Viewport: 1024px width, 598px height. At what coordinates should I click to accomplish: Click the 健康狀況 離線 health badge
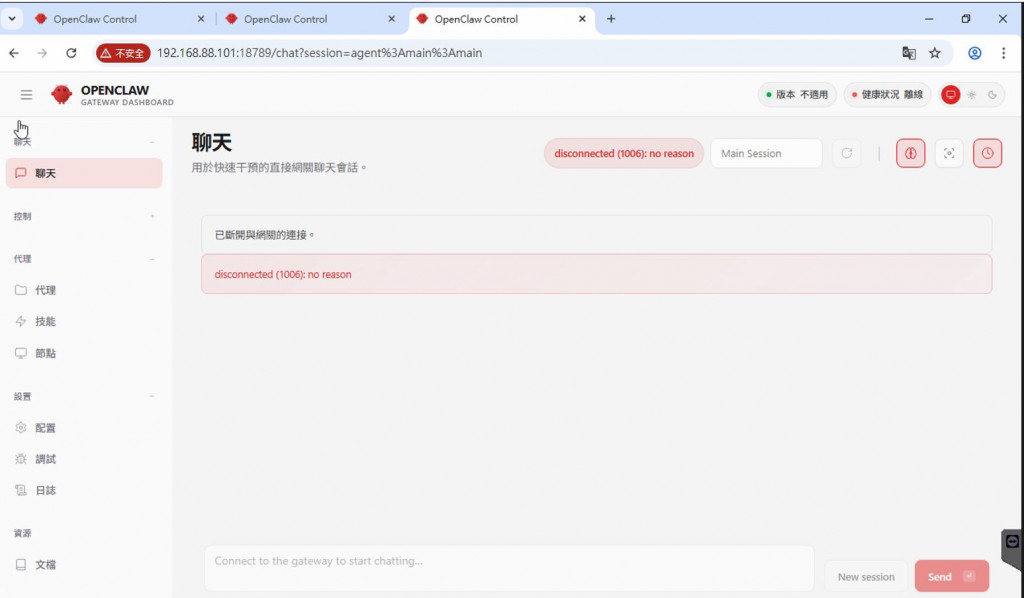[x=888, y=95]
